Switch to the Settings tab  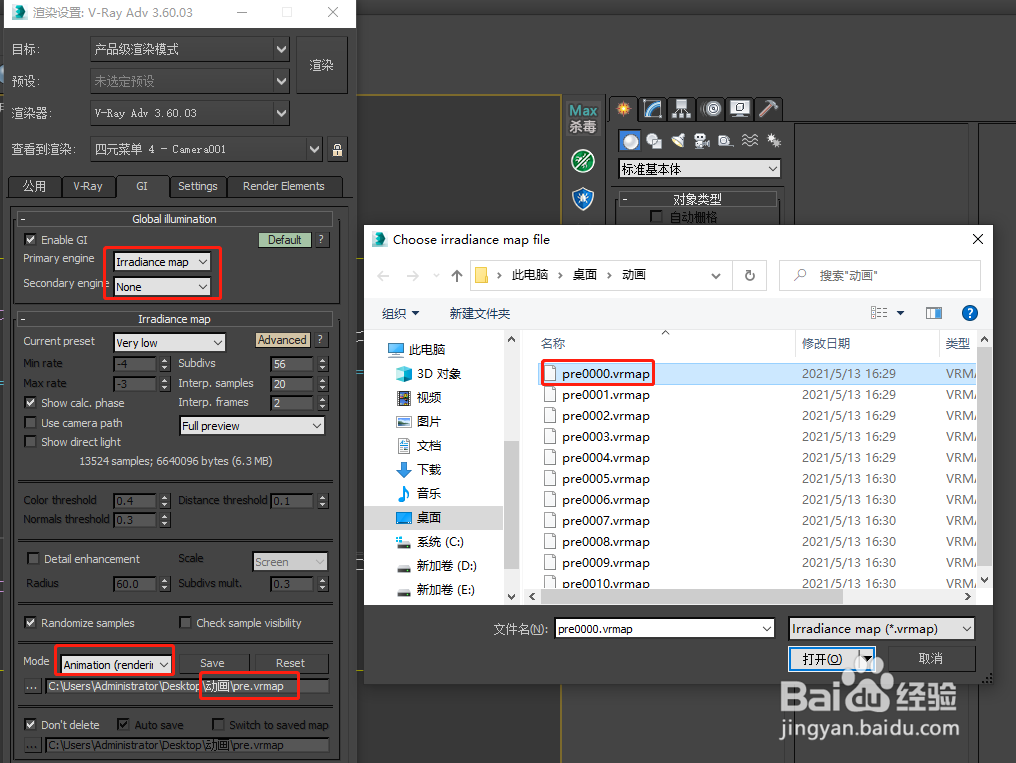point(198,187)
